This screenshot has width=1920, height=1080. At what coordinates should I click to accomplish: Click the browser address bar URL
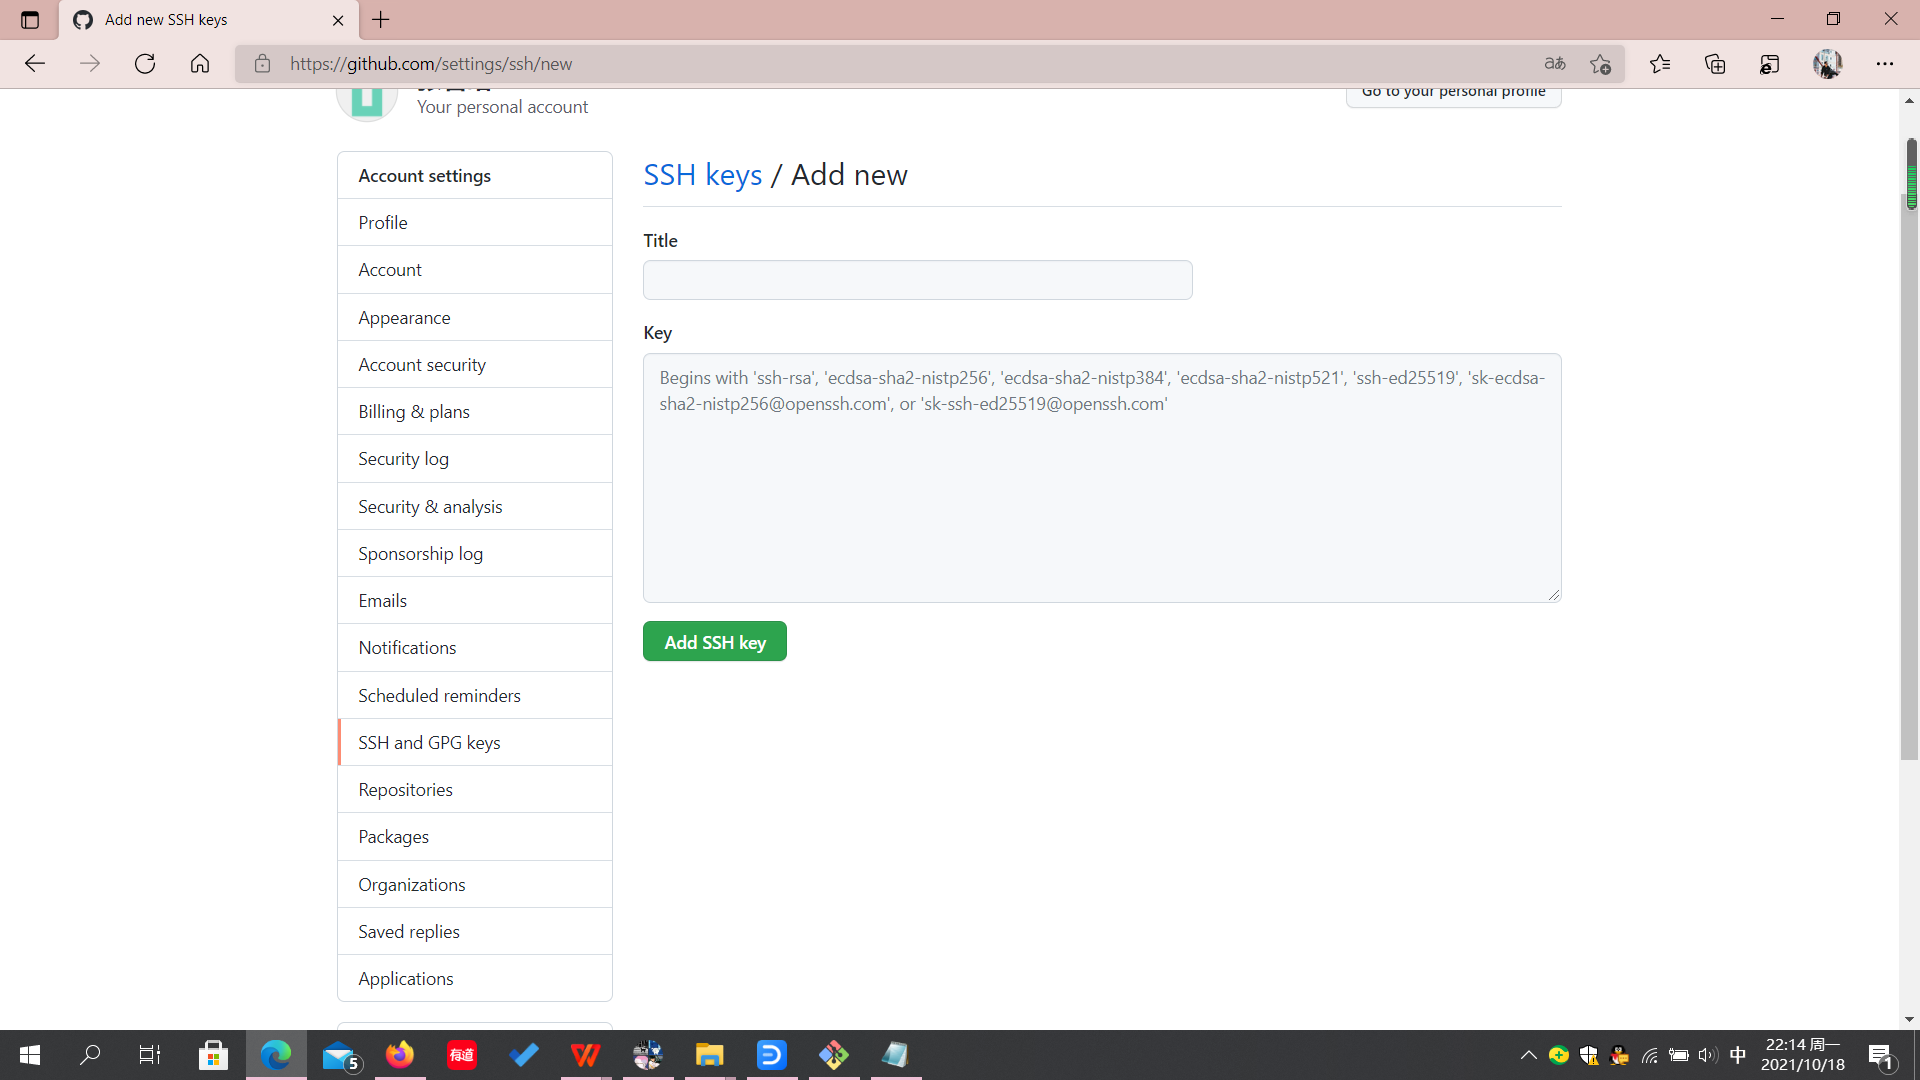431,64
